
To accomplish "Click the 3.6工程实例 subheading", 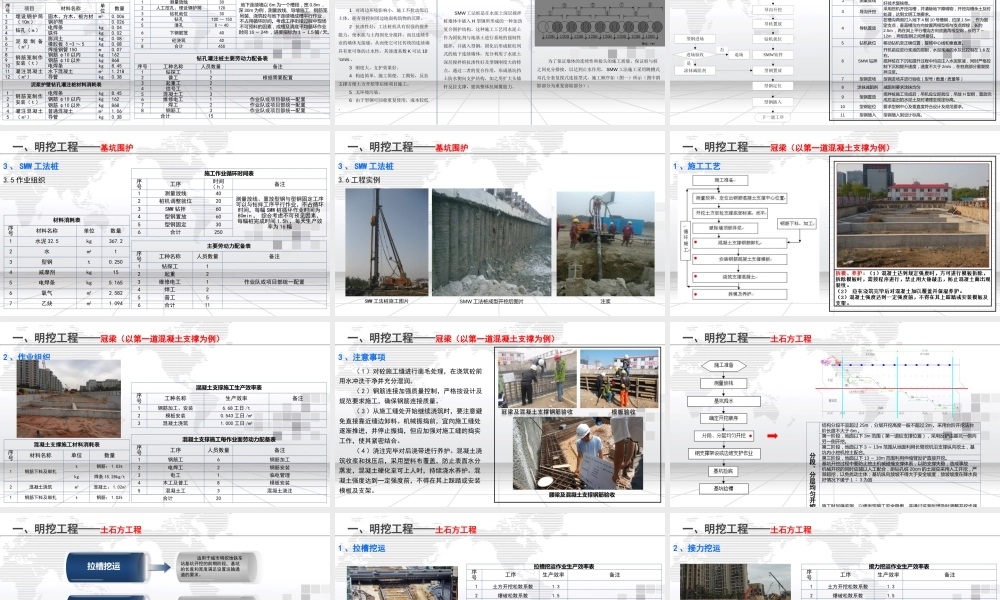I will pyautogui.click(x=359, y=180).
